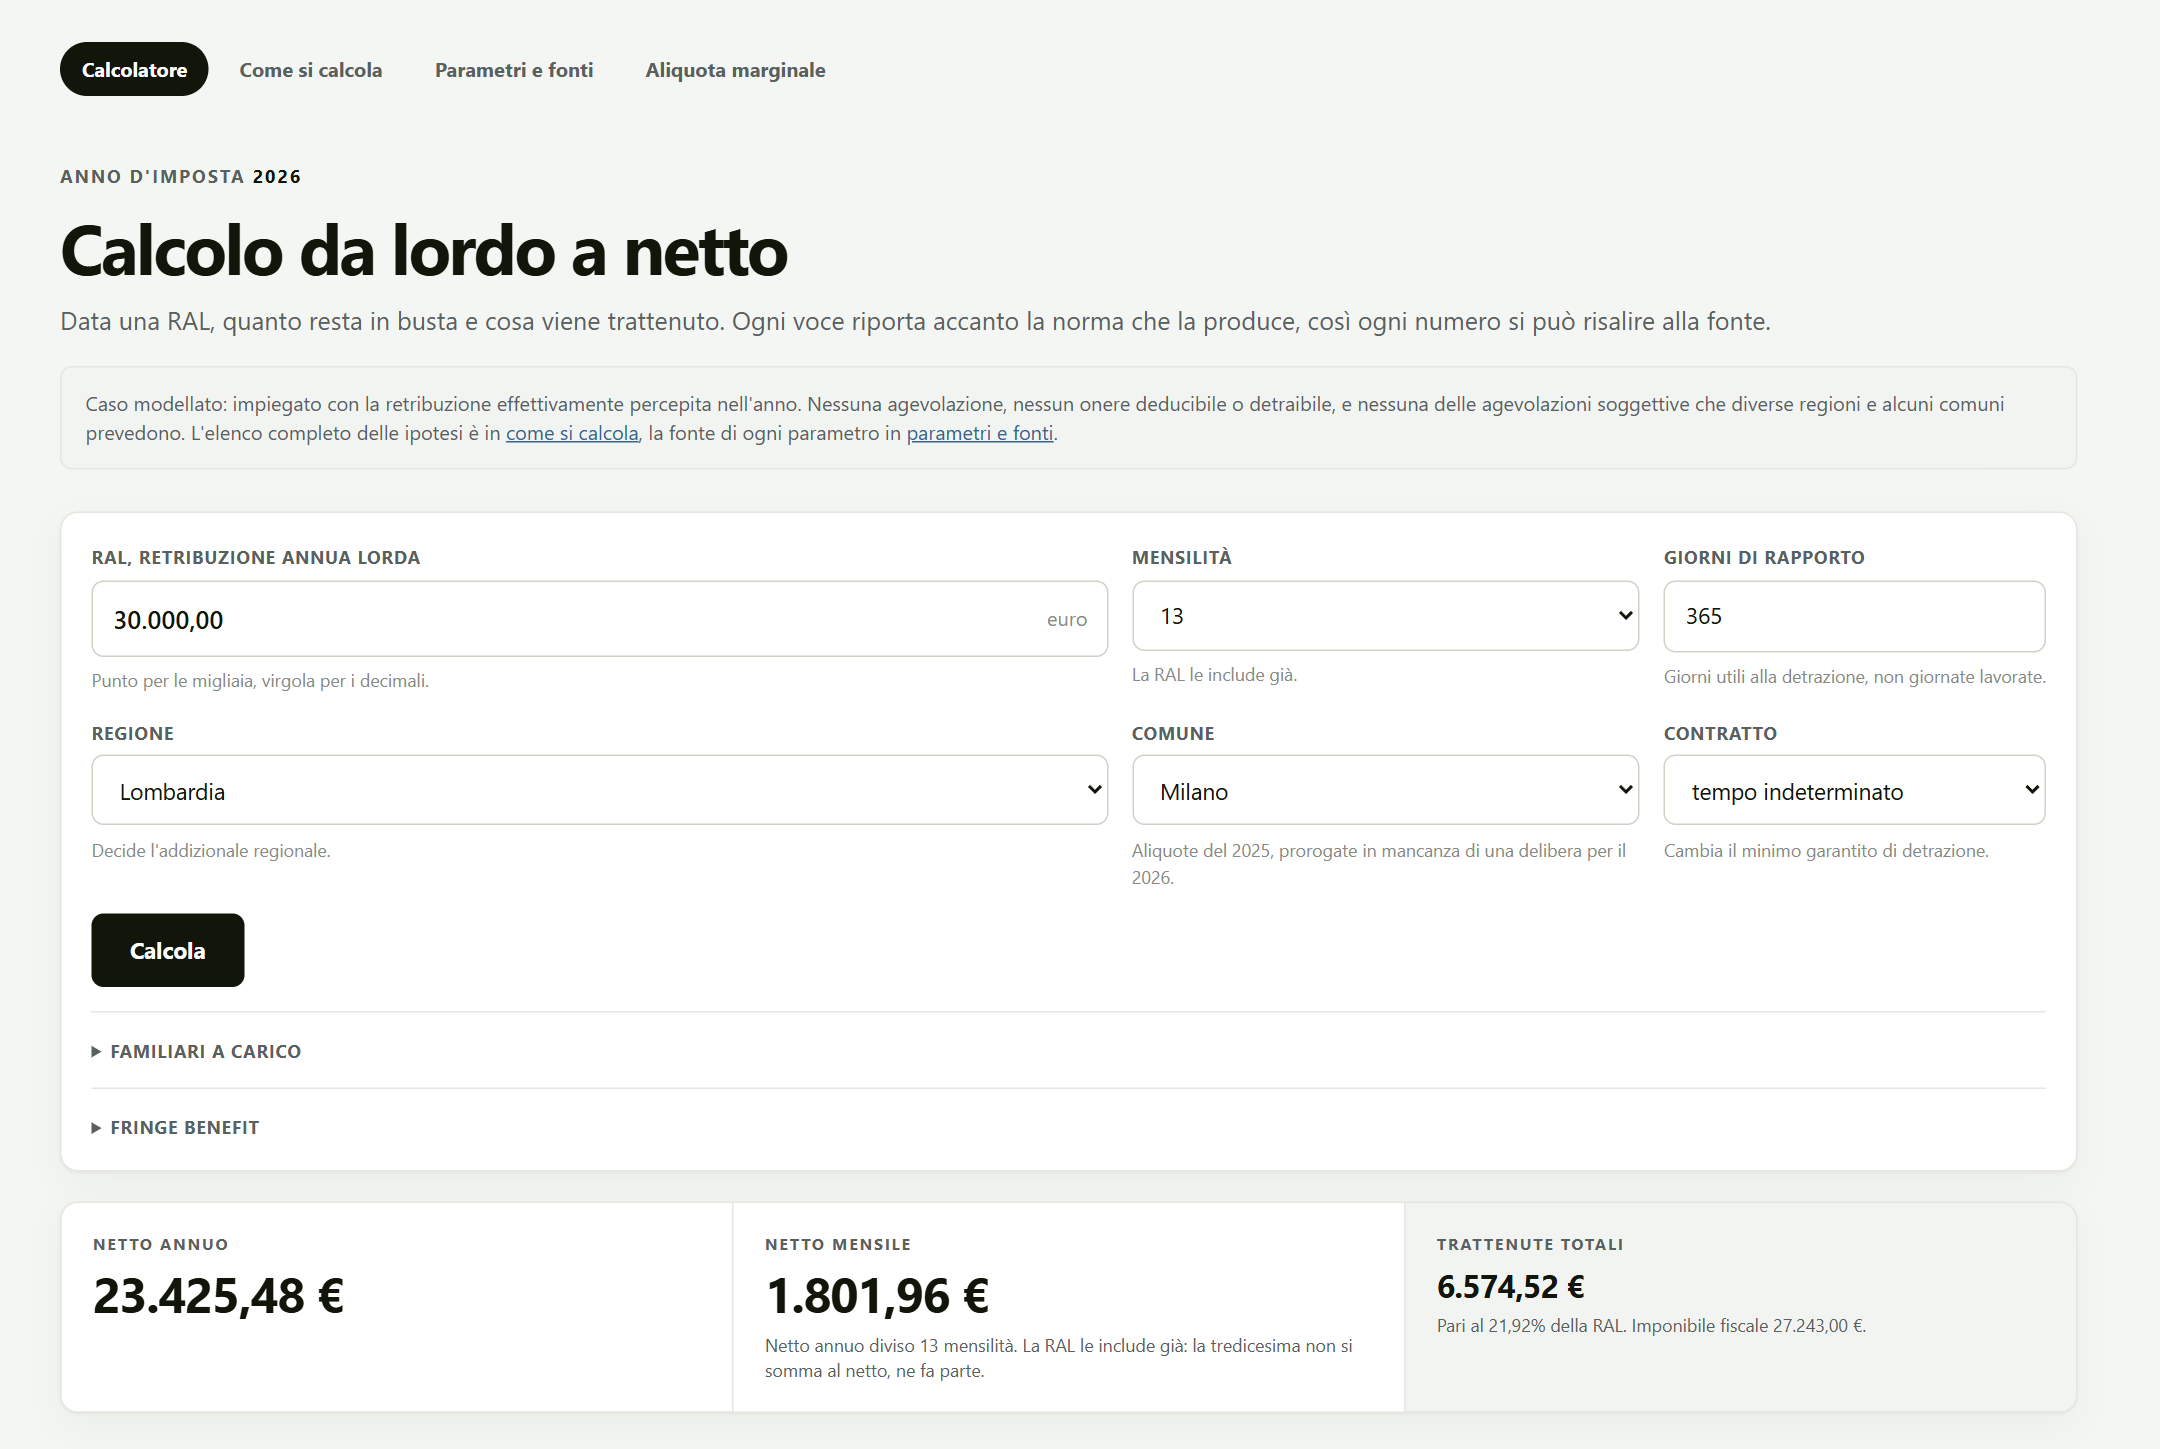Click the RAL gross salary input field
2160x1449 pixels.
(x=599, y=619)
